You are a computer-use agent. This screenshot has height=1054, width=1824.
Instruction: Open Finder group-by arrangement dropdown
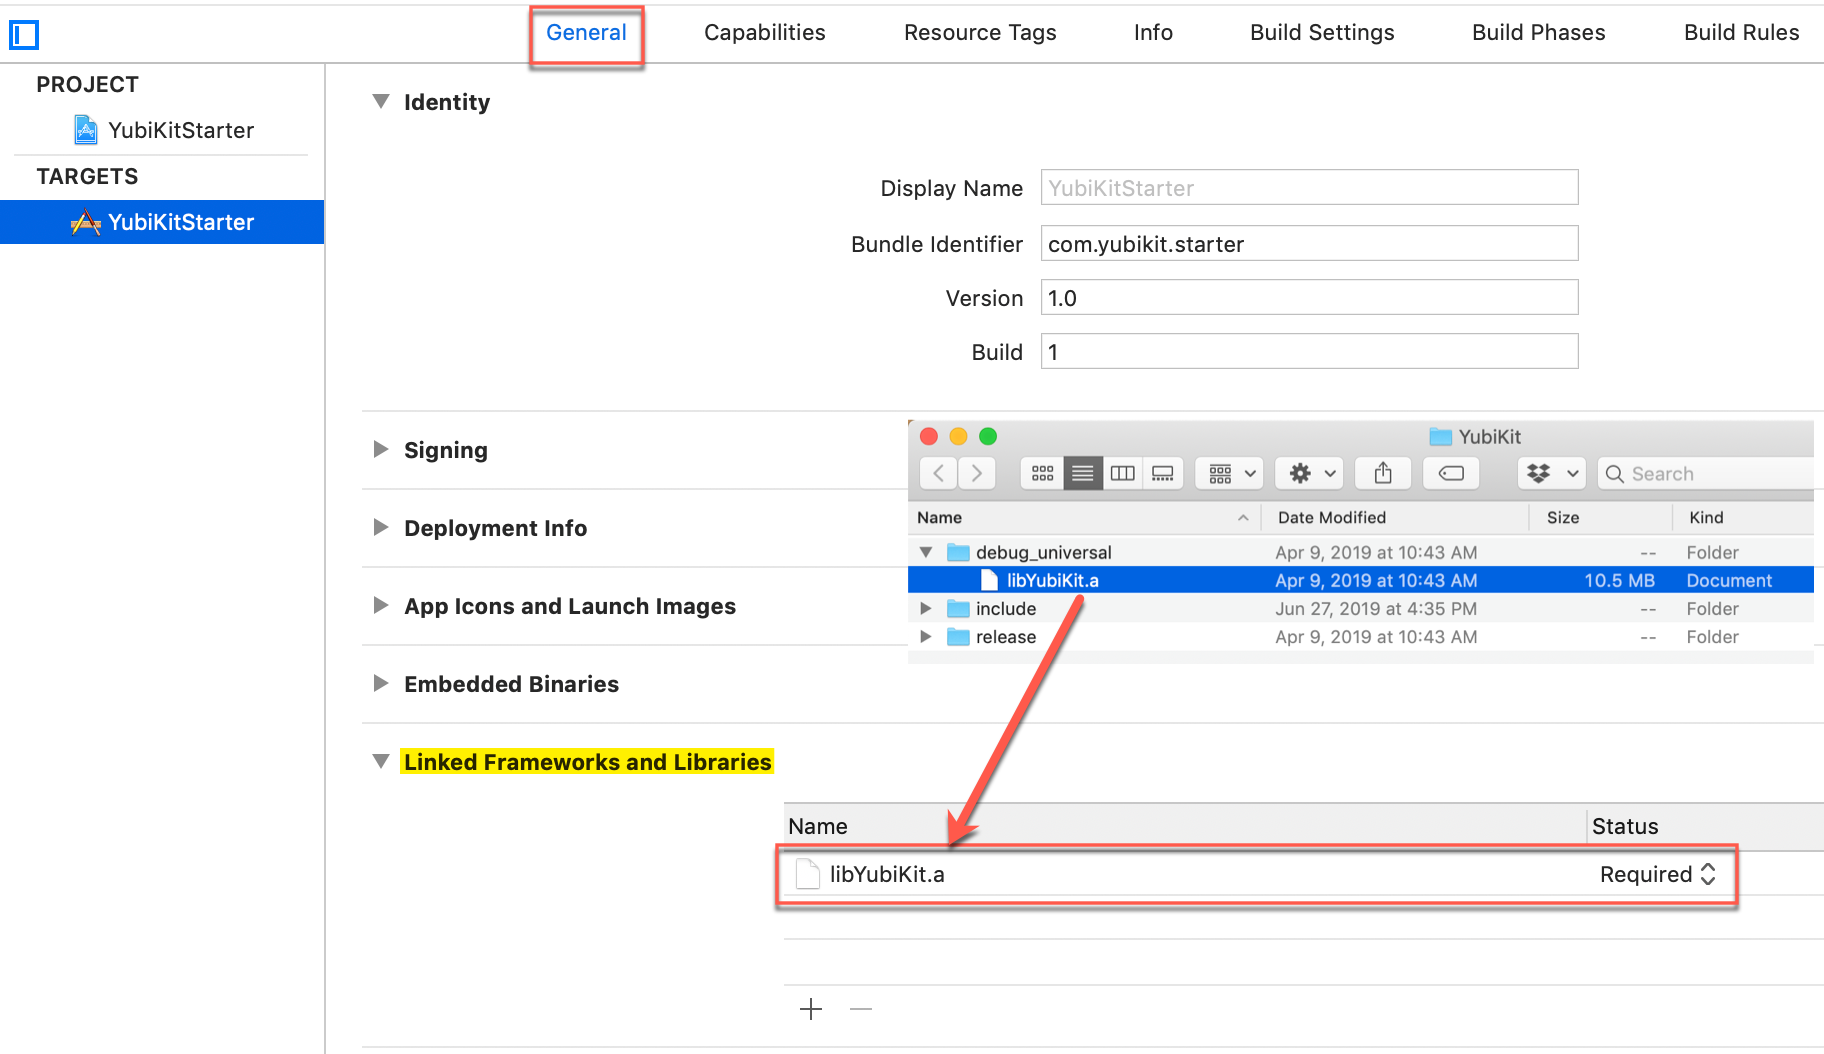[1230, 473]
